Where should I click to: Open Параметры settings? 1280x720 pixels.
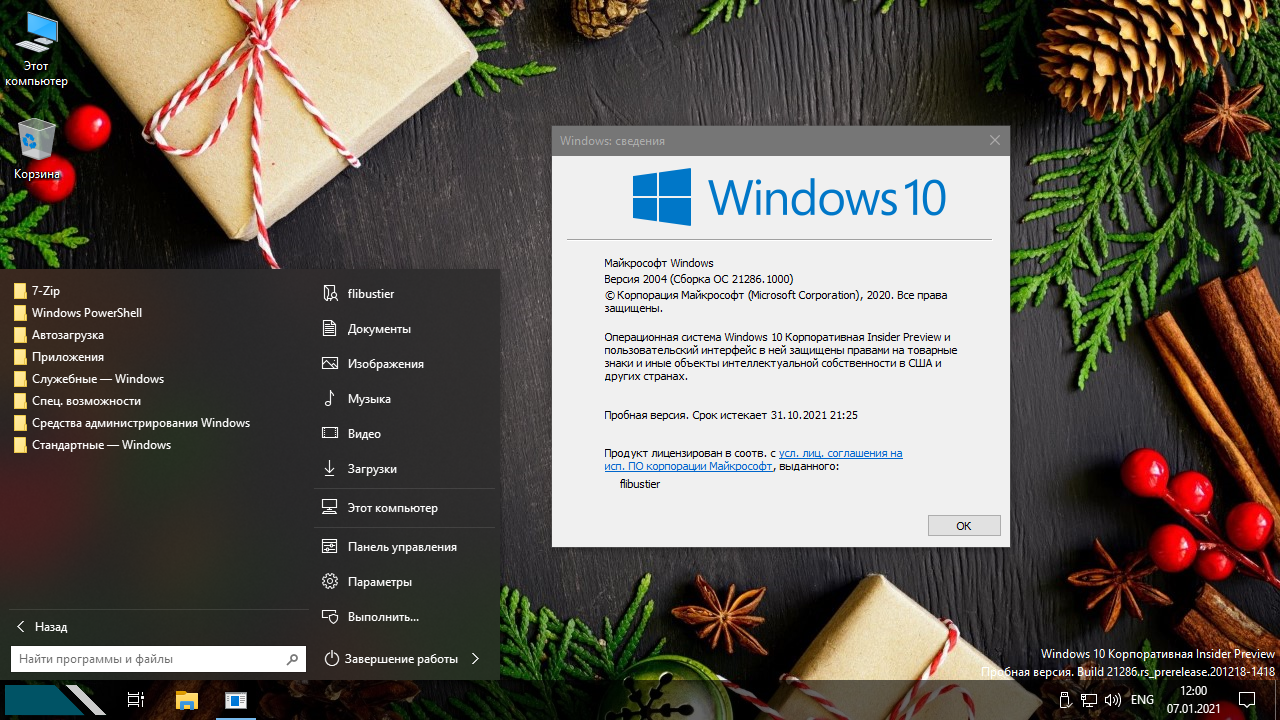[x=405, y=582]
